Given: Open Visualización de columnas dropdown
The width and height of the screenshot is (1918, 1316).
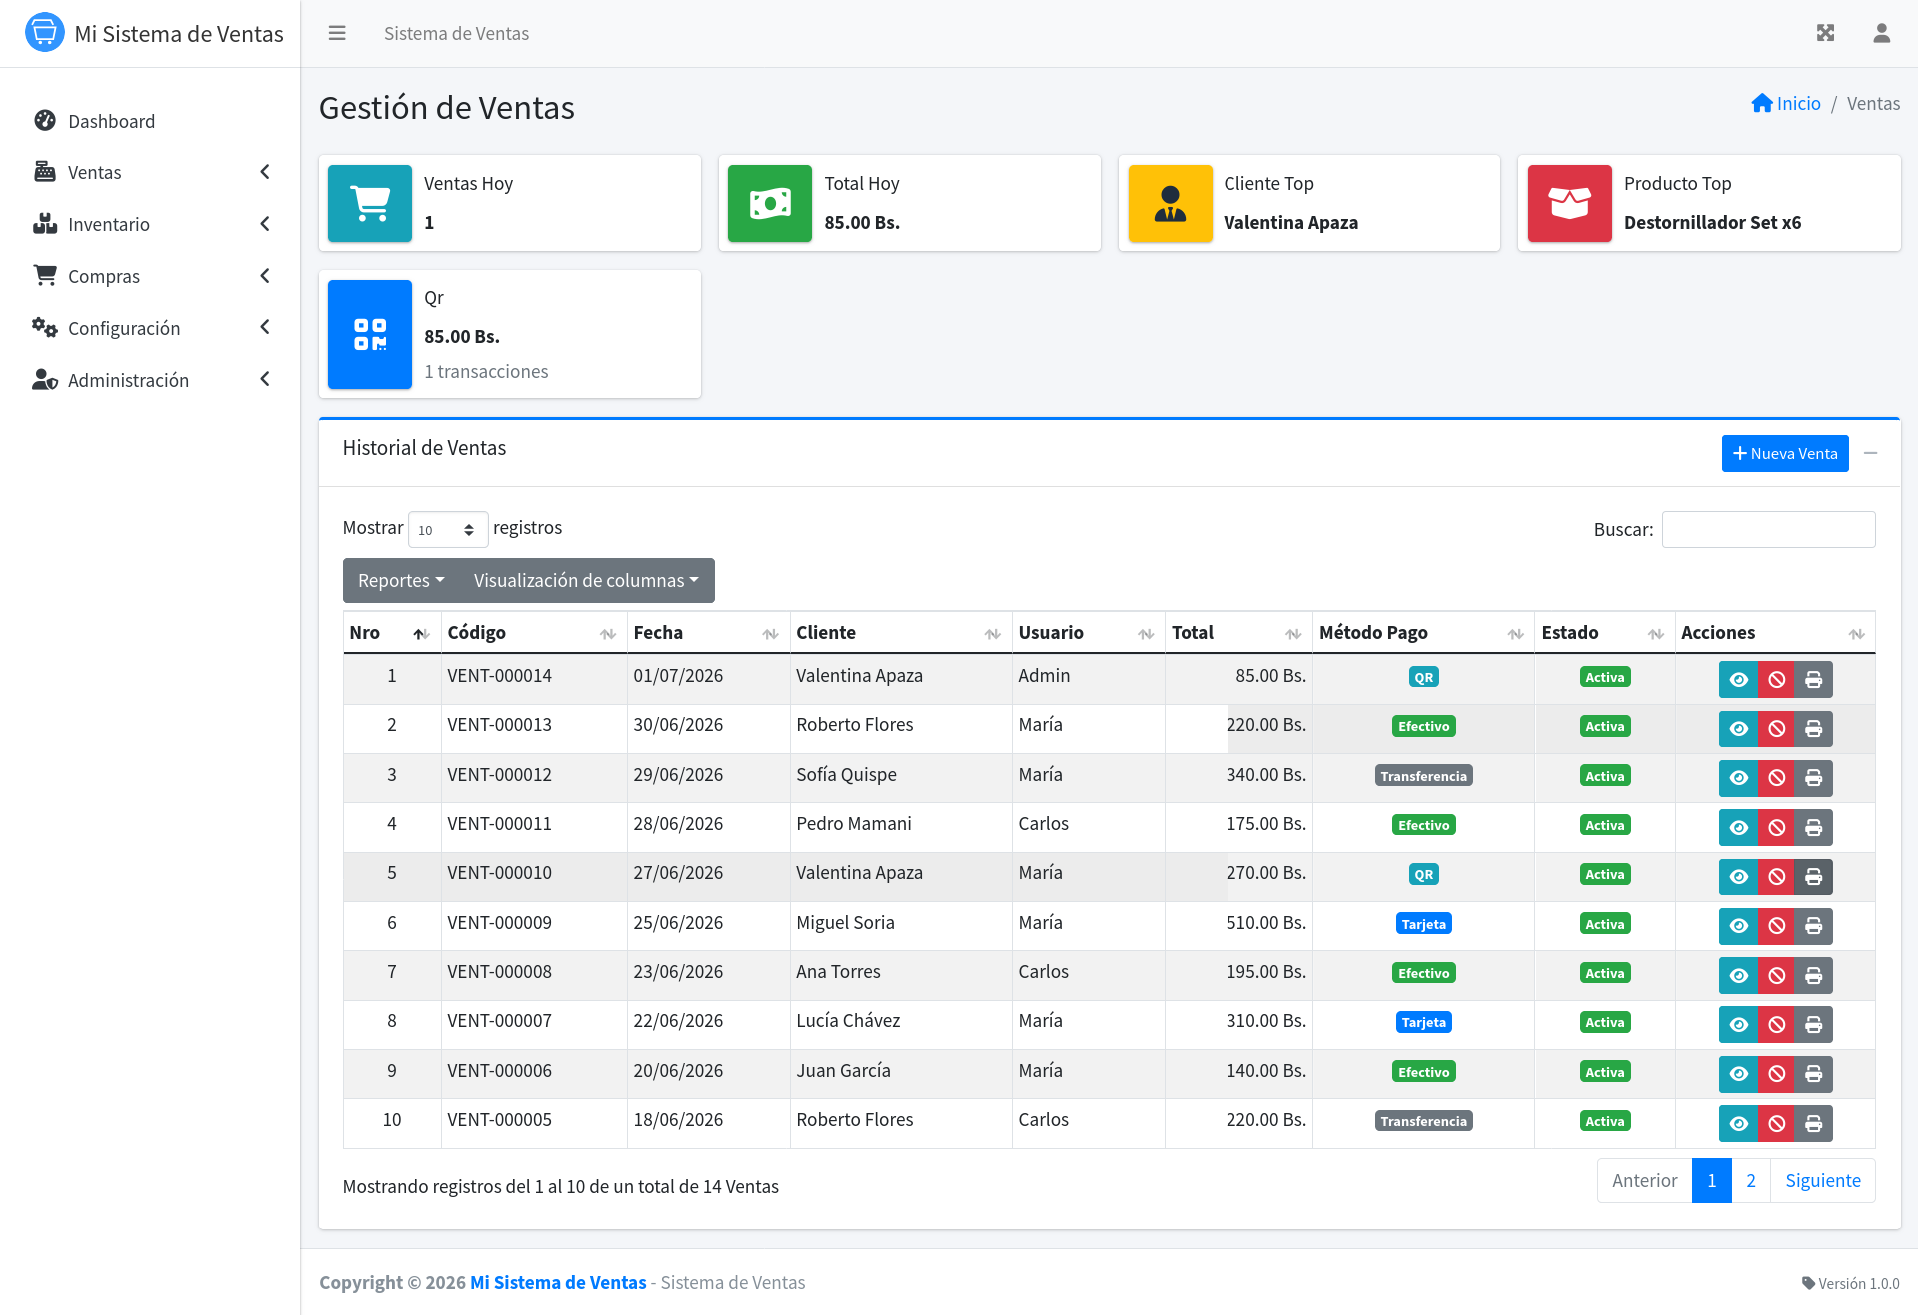Looking at the screenshot, I should click(586, 581).
